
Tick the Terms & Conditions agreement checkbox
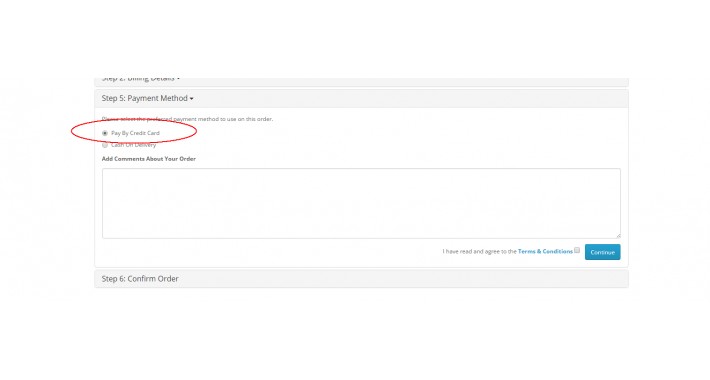(577, 250)
